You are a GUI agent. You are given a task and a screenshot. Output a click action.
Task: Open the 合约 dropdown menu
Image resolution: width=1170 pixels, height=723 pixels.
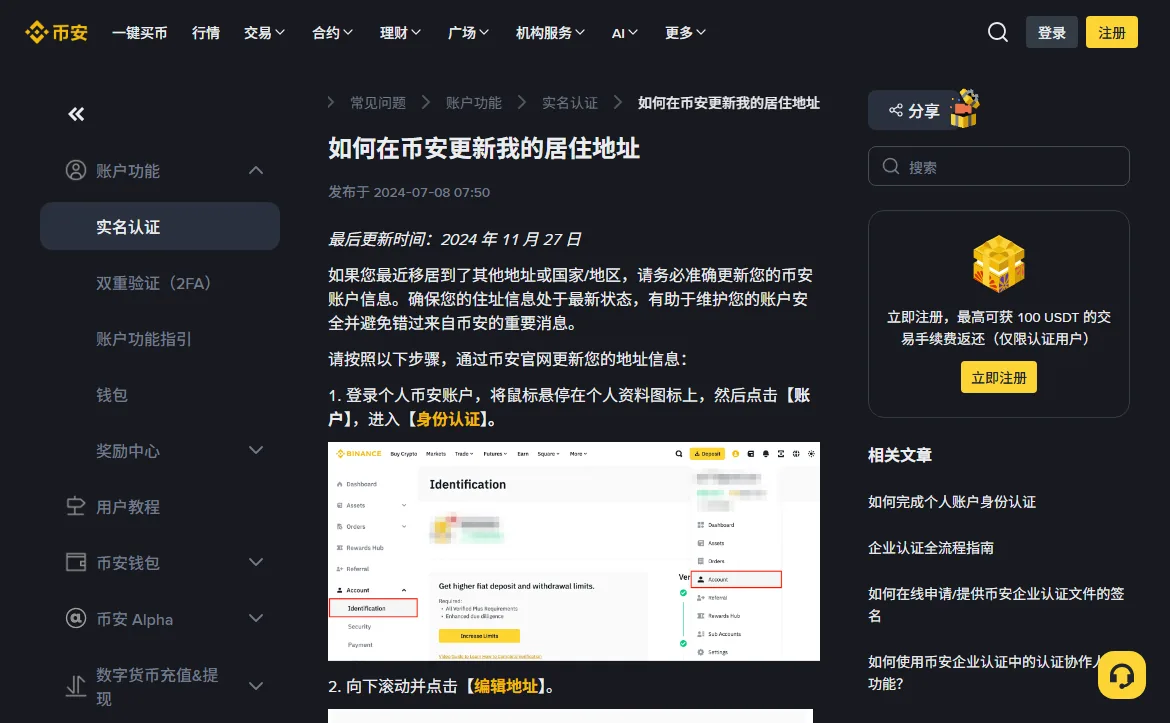click(x=332, y=33)
